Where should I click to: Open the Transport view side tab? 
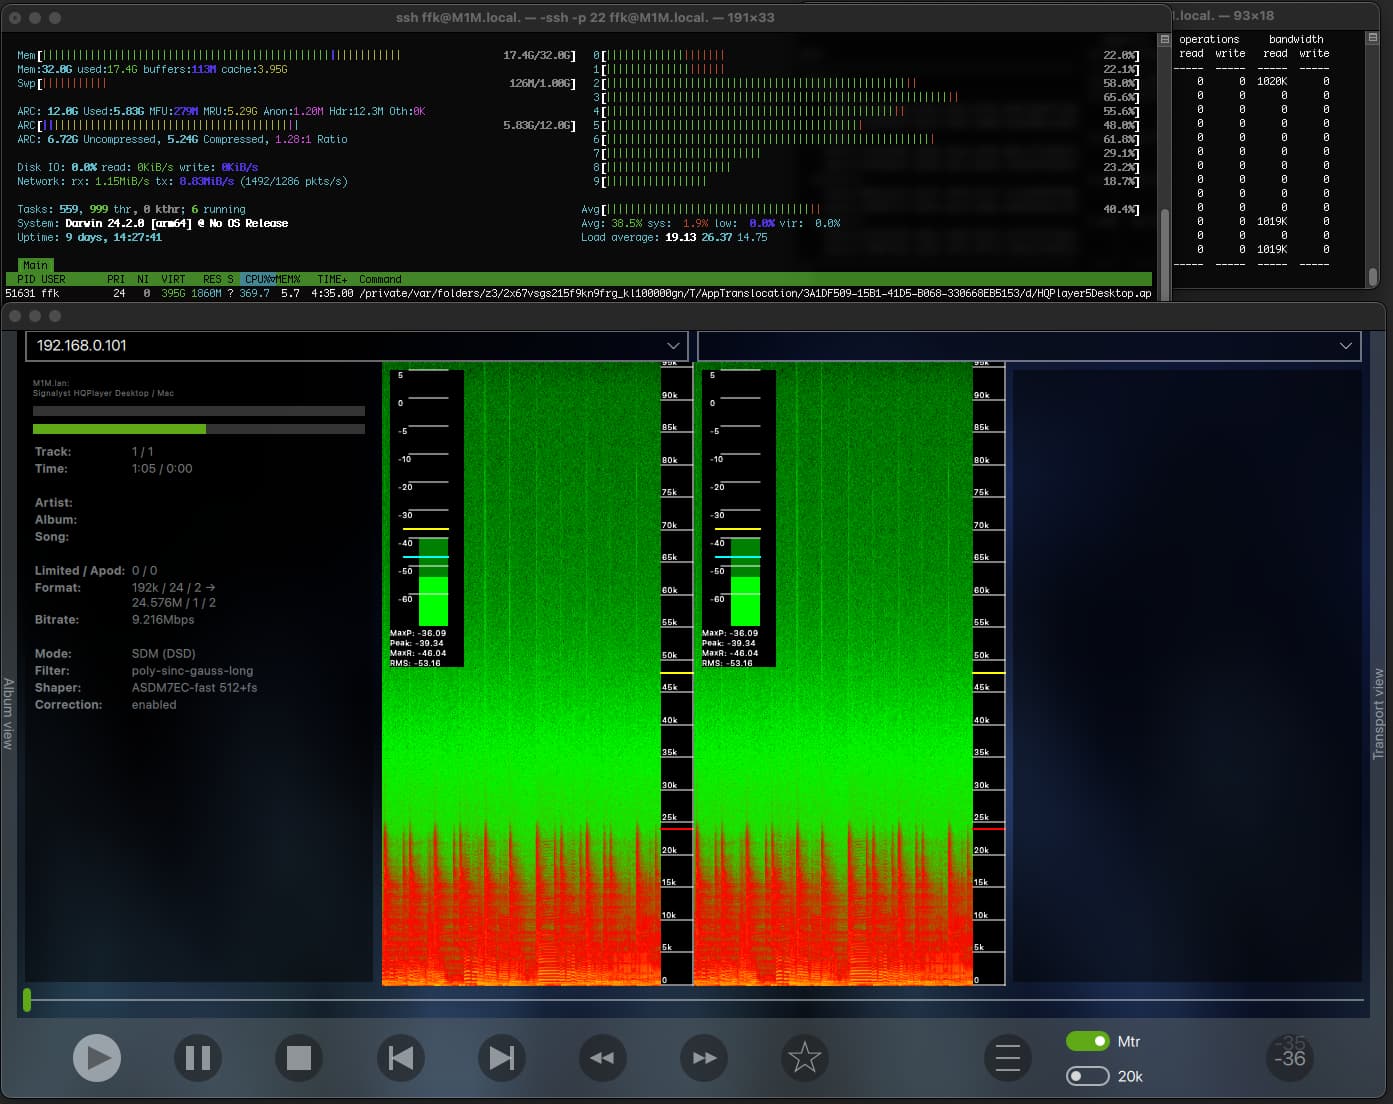pyautogui.click(x=1379, y=713)
